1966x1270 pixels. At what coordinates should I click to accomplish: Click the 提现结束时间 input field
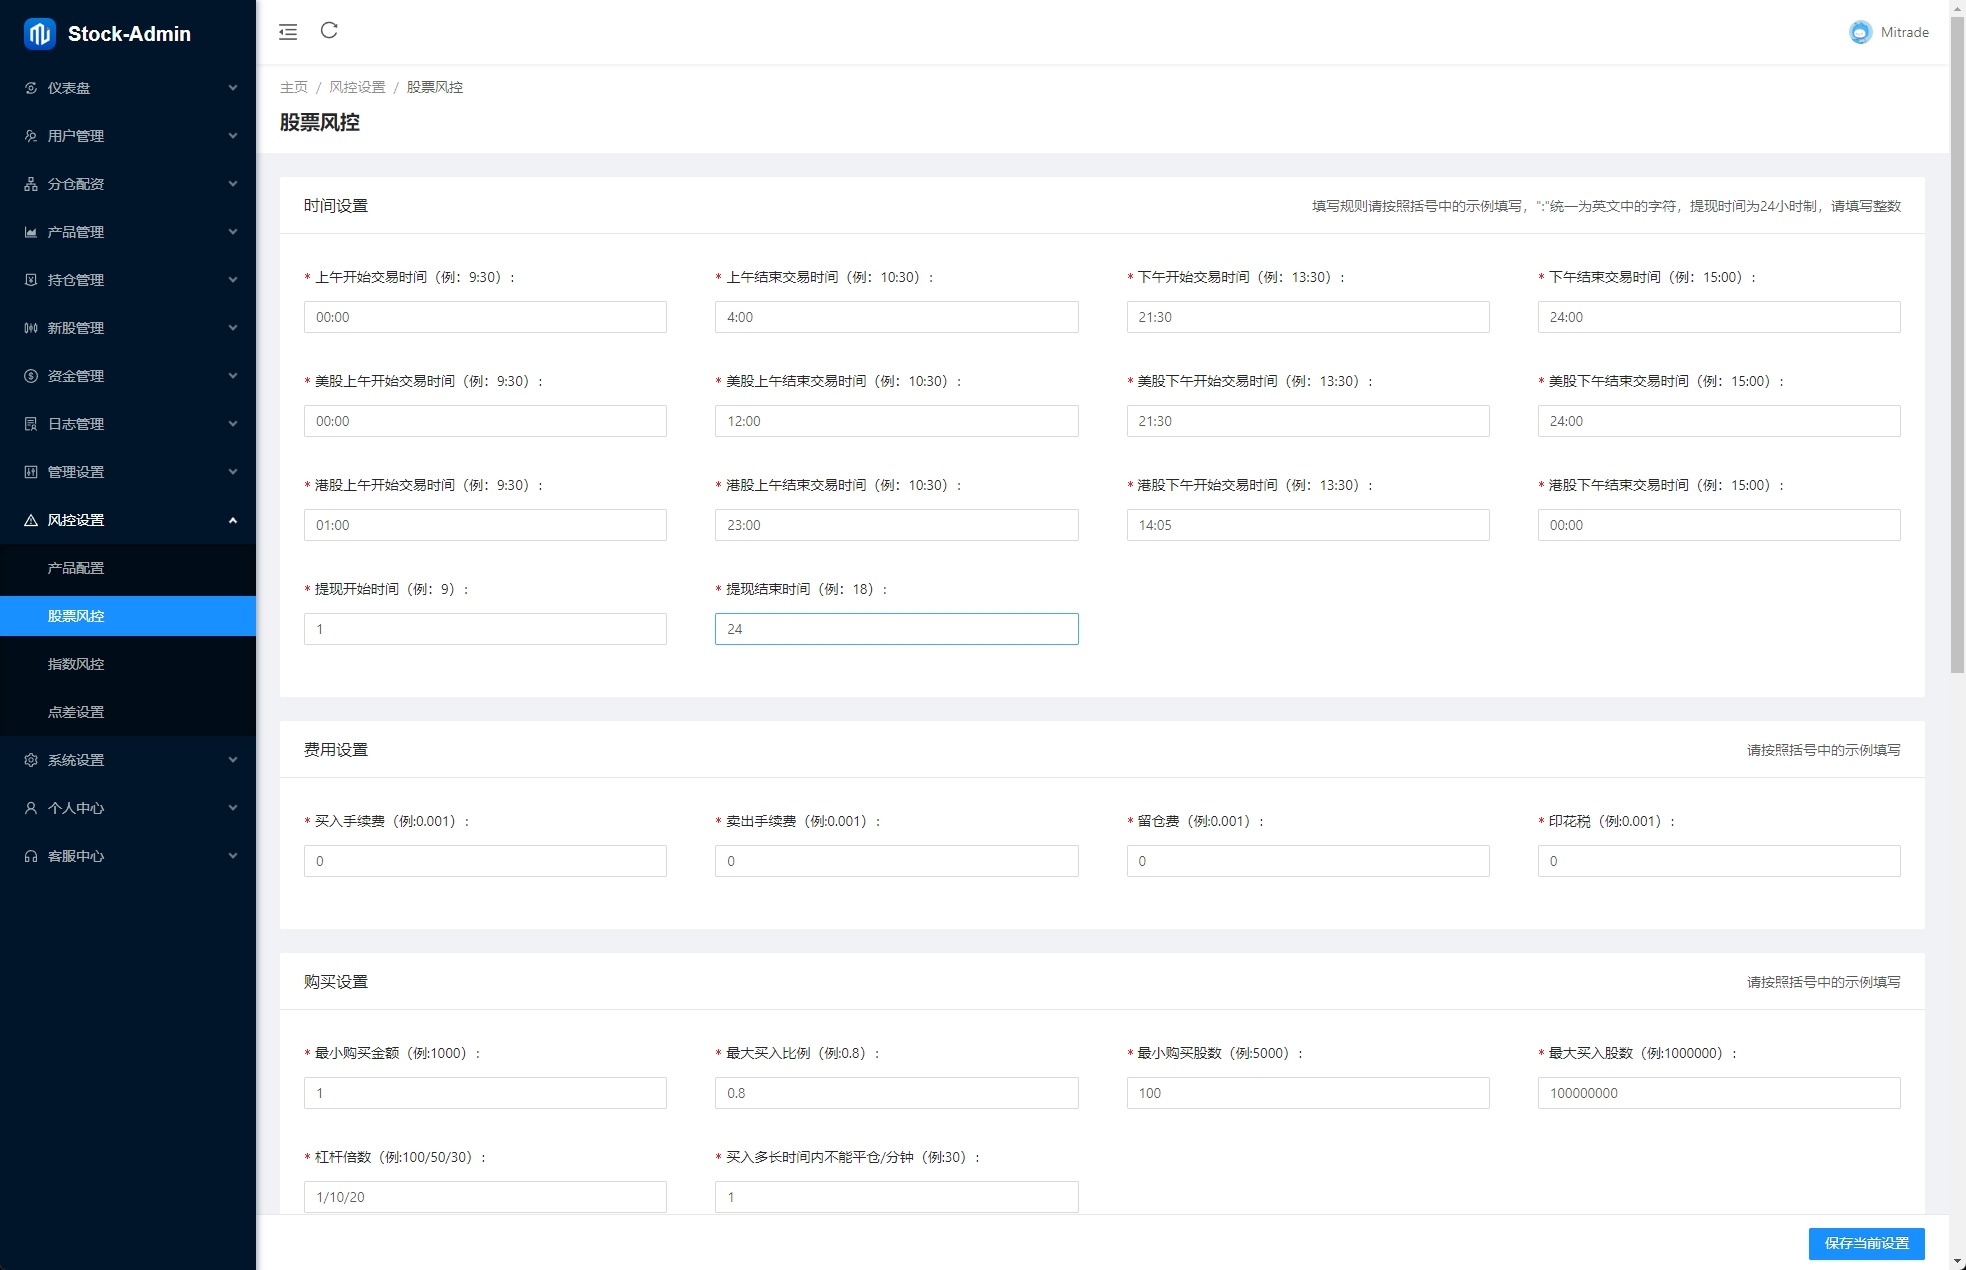pos(896,628)
